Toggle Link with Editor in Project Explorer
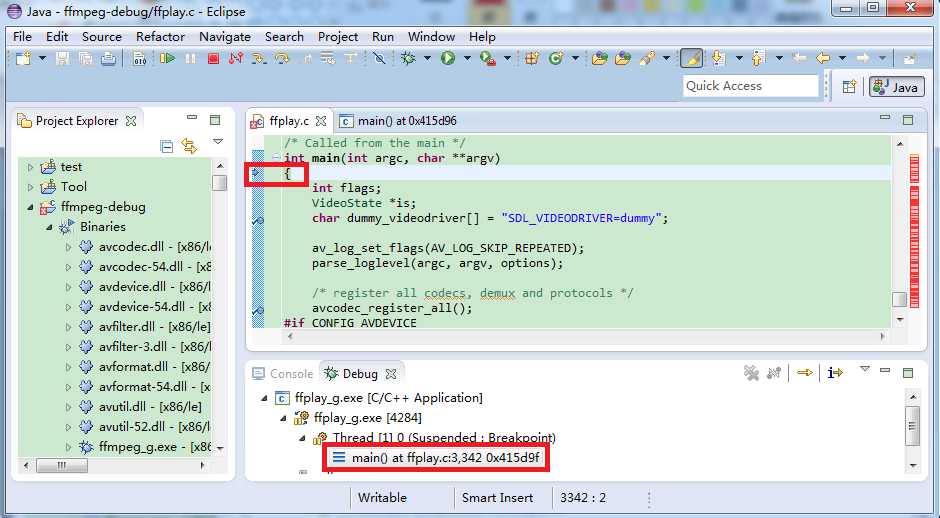Screen dimensions: 940x518 (x=189, y=146)
